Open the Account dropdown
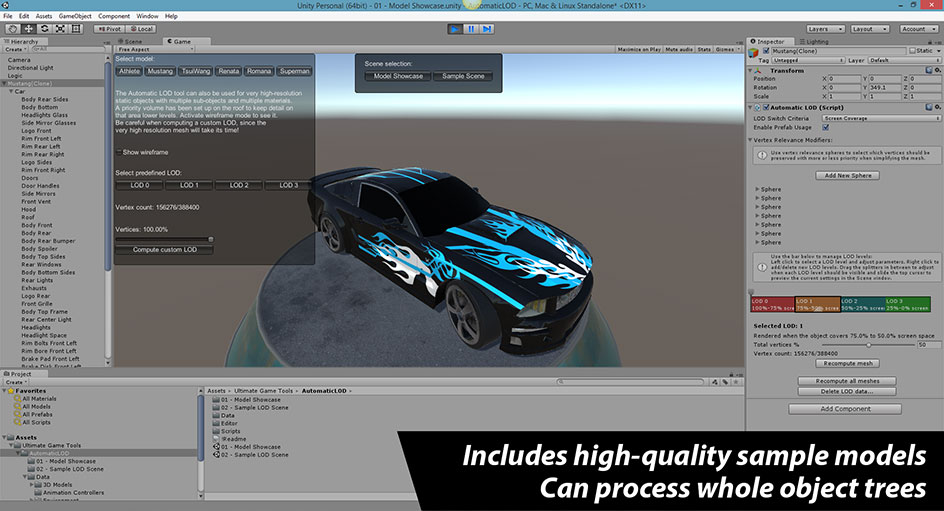 (x=918, y=28)
